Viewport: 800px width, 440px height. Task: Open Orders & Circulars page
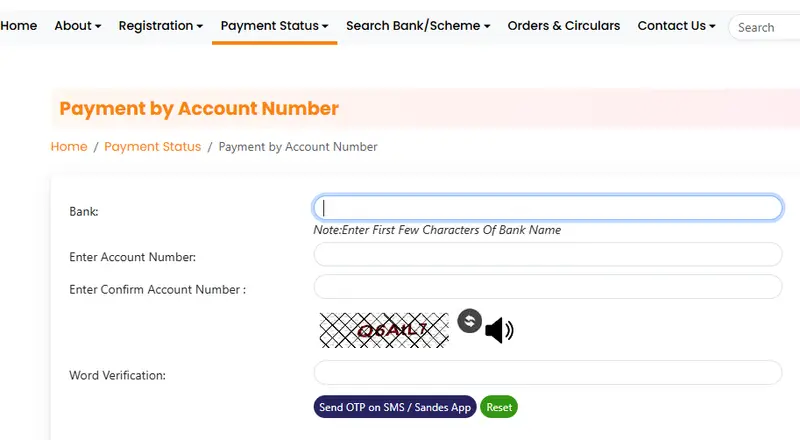[x=563, y=26]
